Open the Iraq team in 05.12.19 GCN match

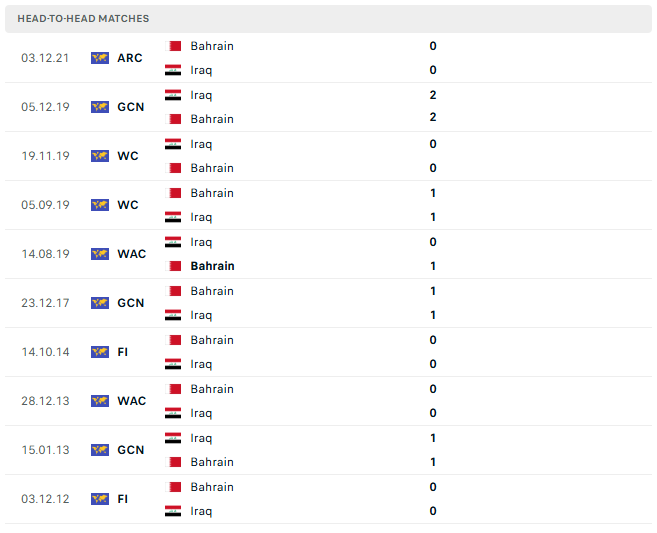coord(201,95)
